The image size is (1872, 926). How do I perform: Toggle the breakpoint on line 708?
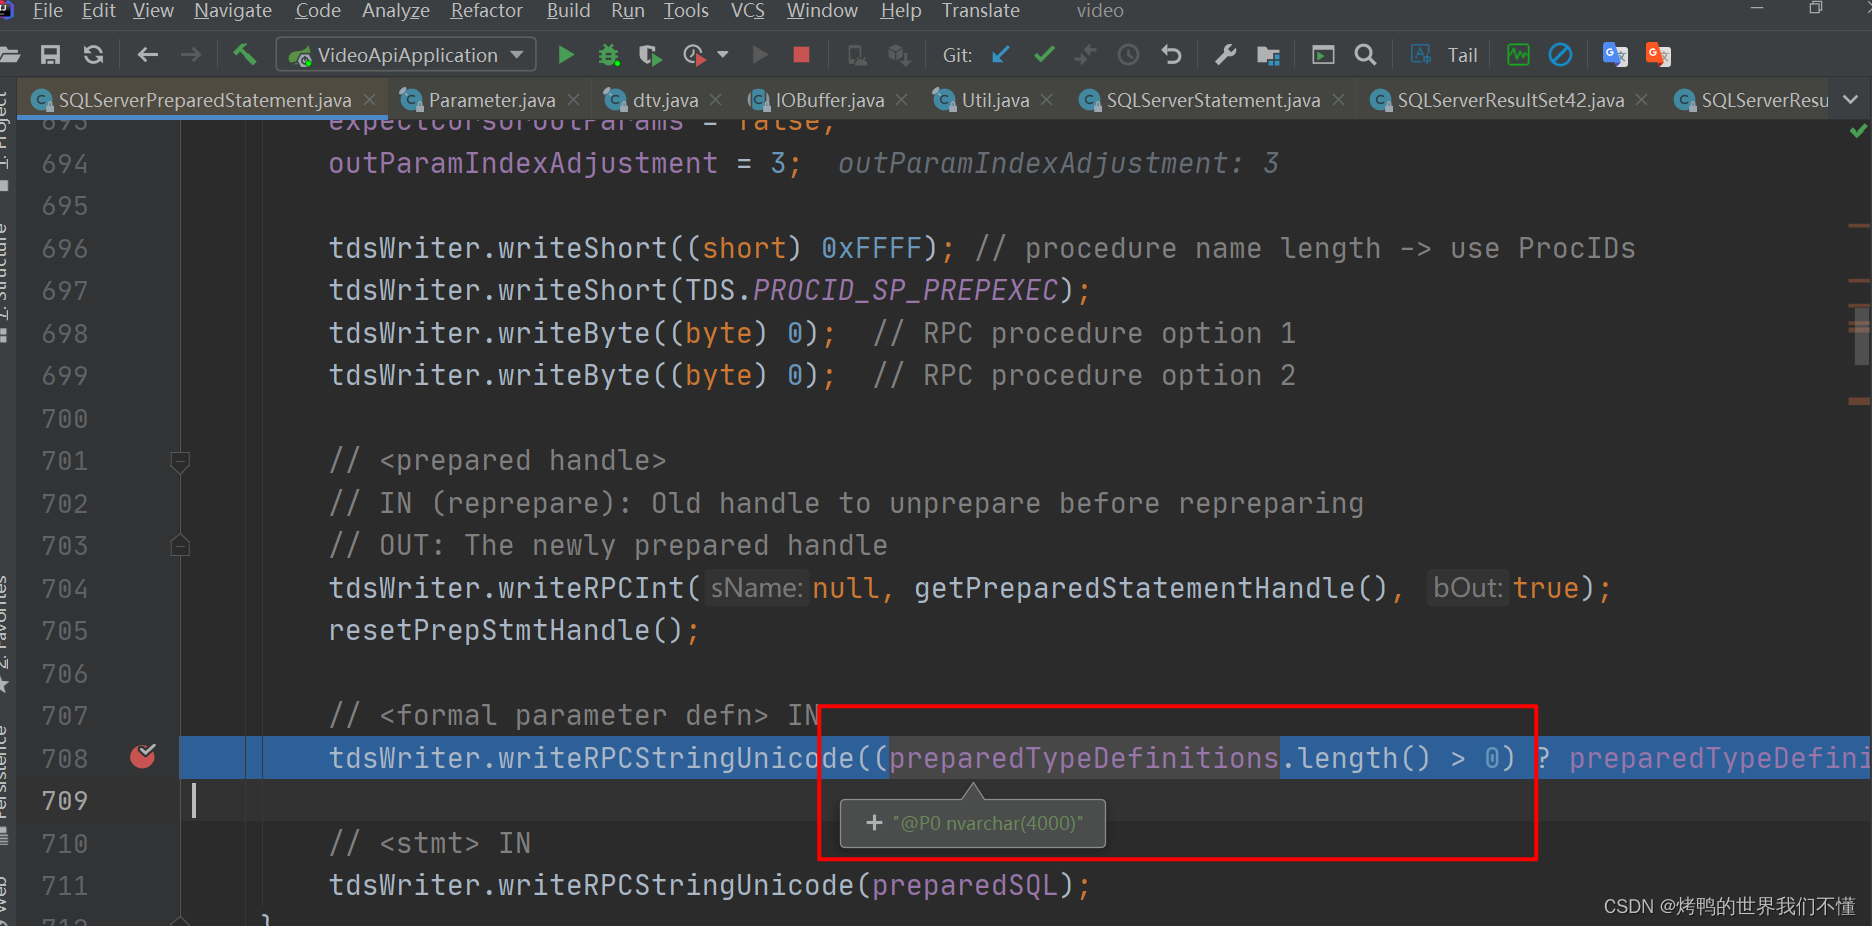click(x=143, y=757)
